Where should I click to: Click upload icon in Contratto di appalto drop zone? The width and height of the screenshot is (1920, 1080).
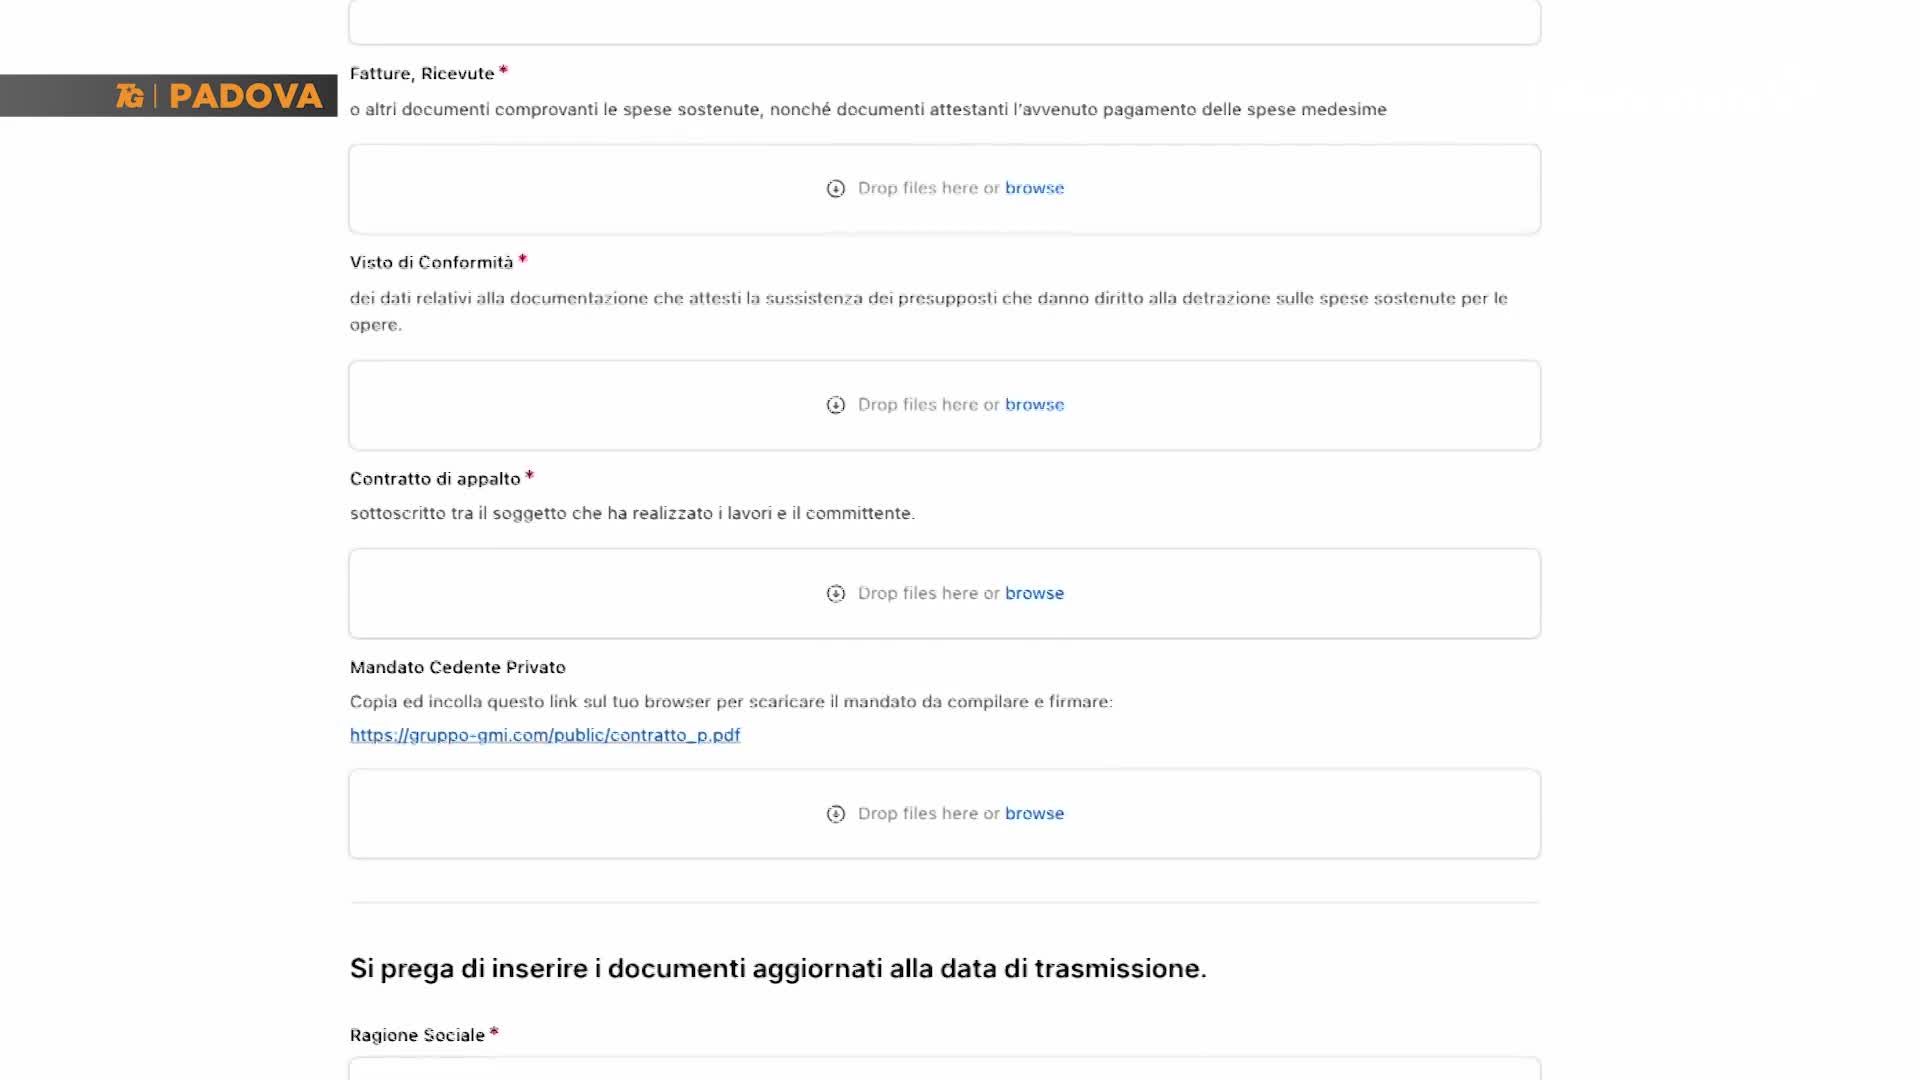(836, 594)
